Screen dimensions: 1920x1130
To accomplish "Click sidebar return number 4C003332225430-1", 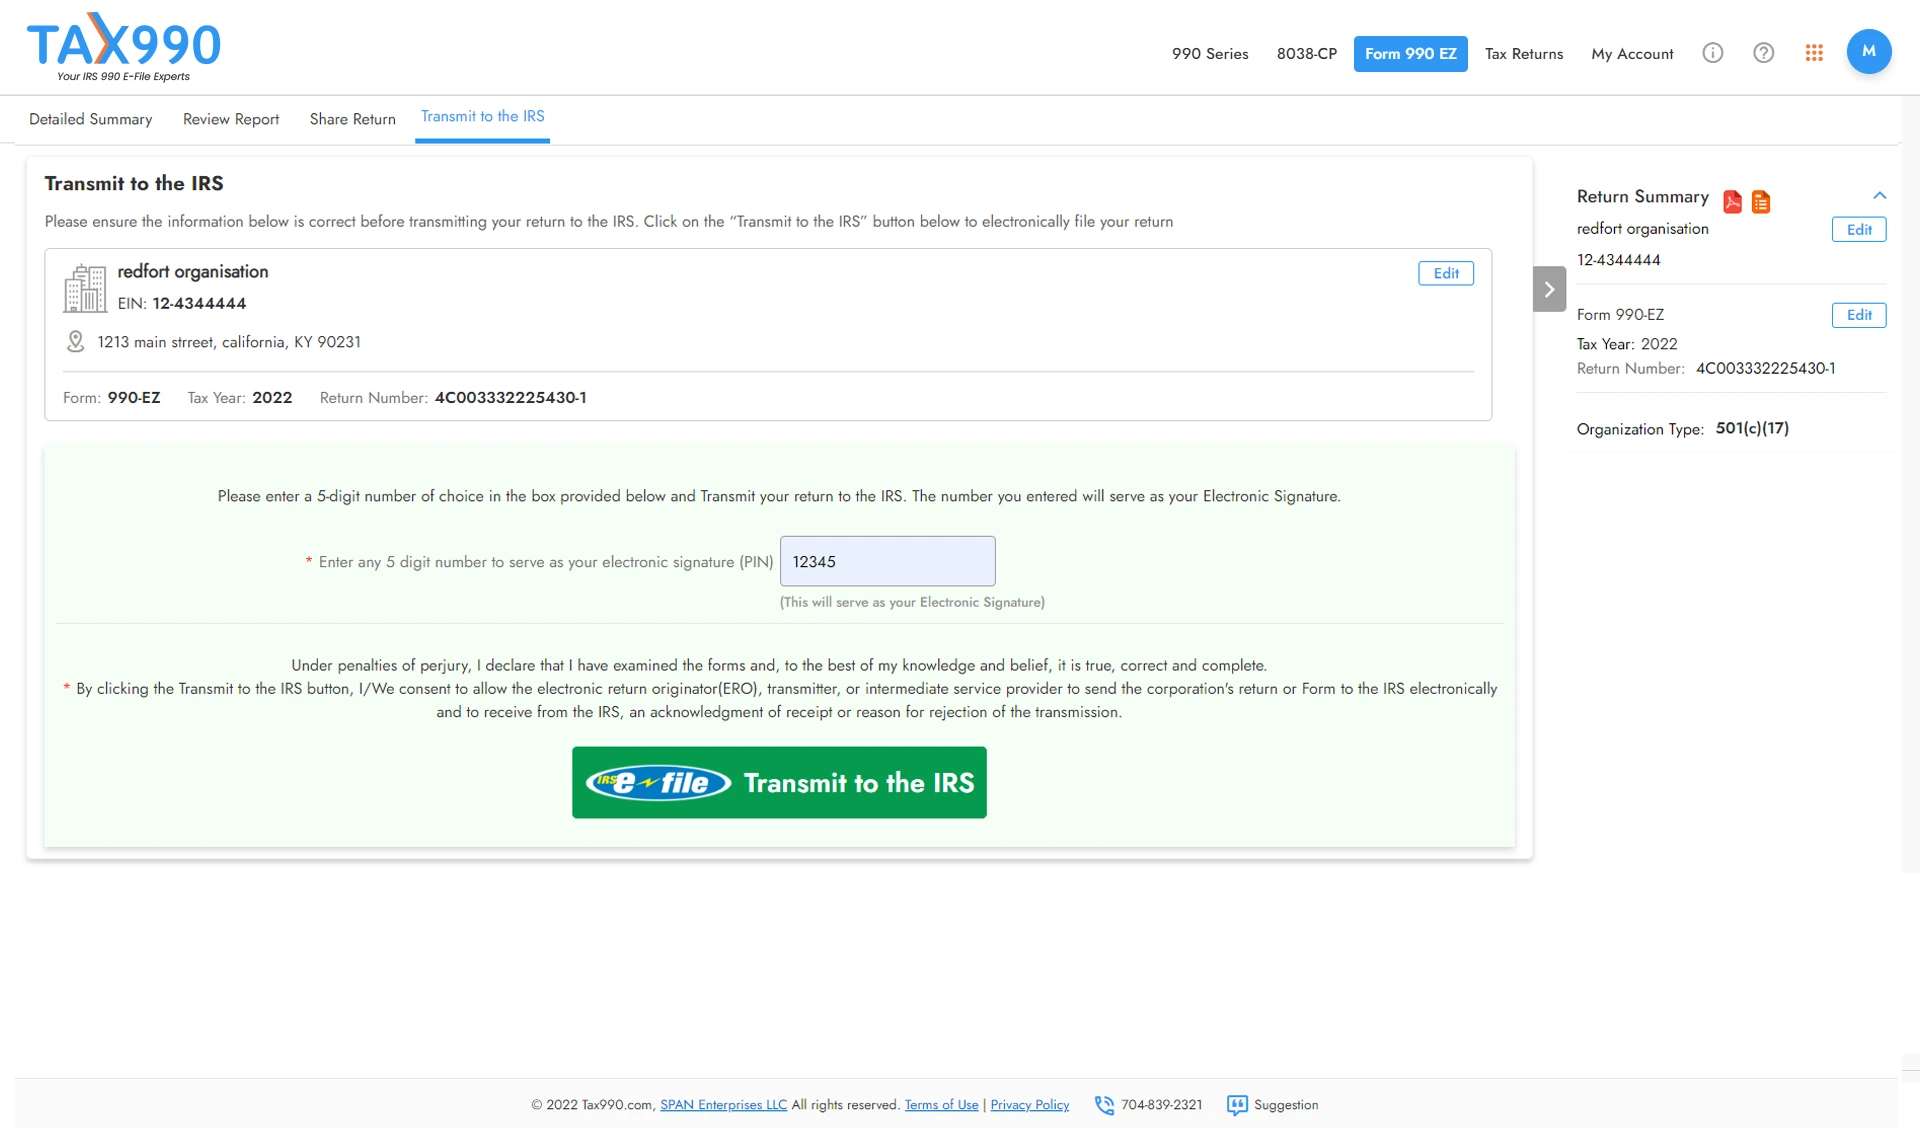I will tap(1765, 369).
